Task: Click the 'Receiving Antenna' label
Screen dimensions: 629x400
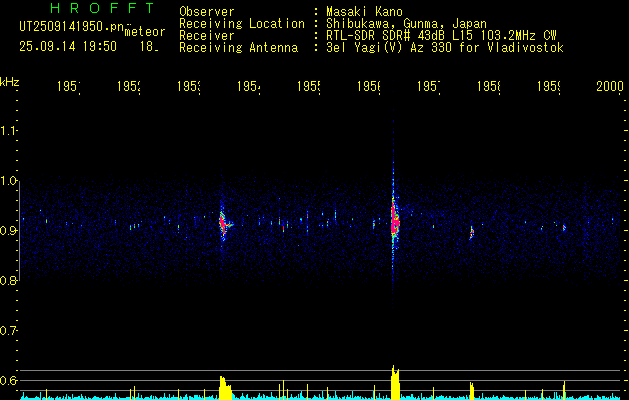Action: (x=238, y=48)
